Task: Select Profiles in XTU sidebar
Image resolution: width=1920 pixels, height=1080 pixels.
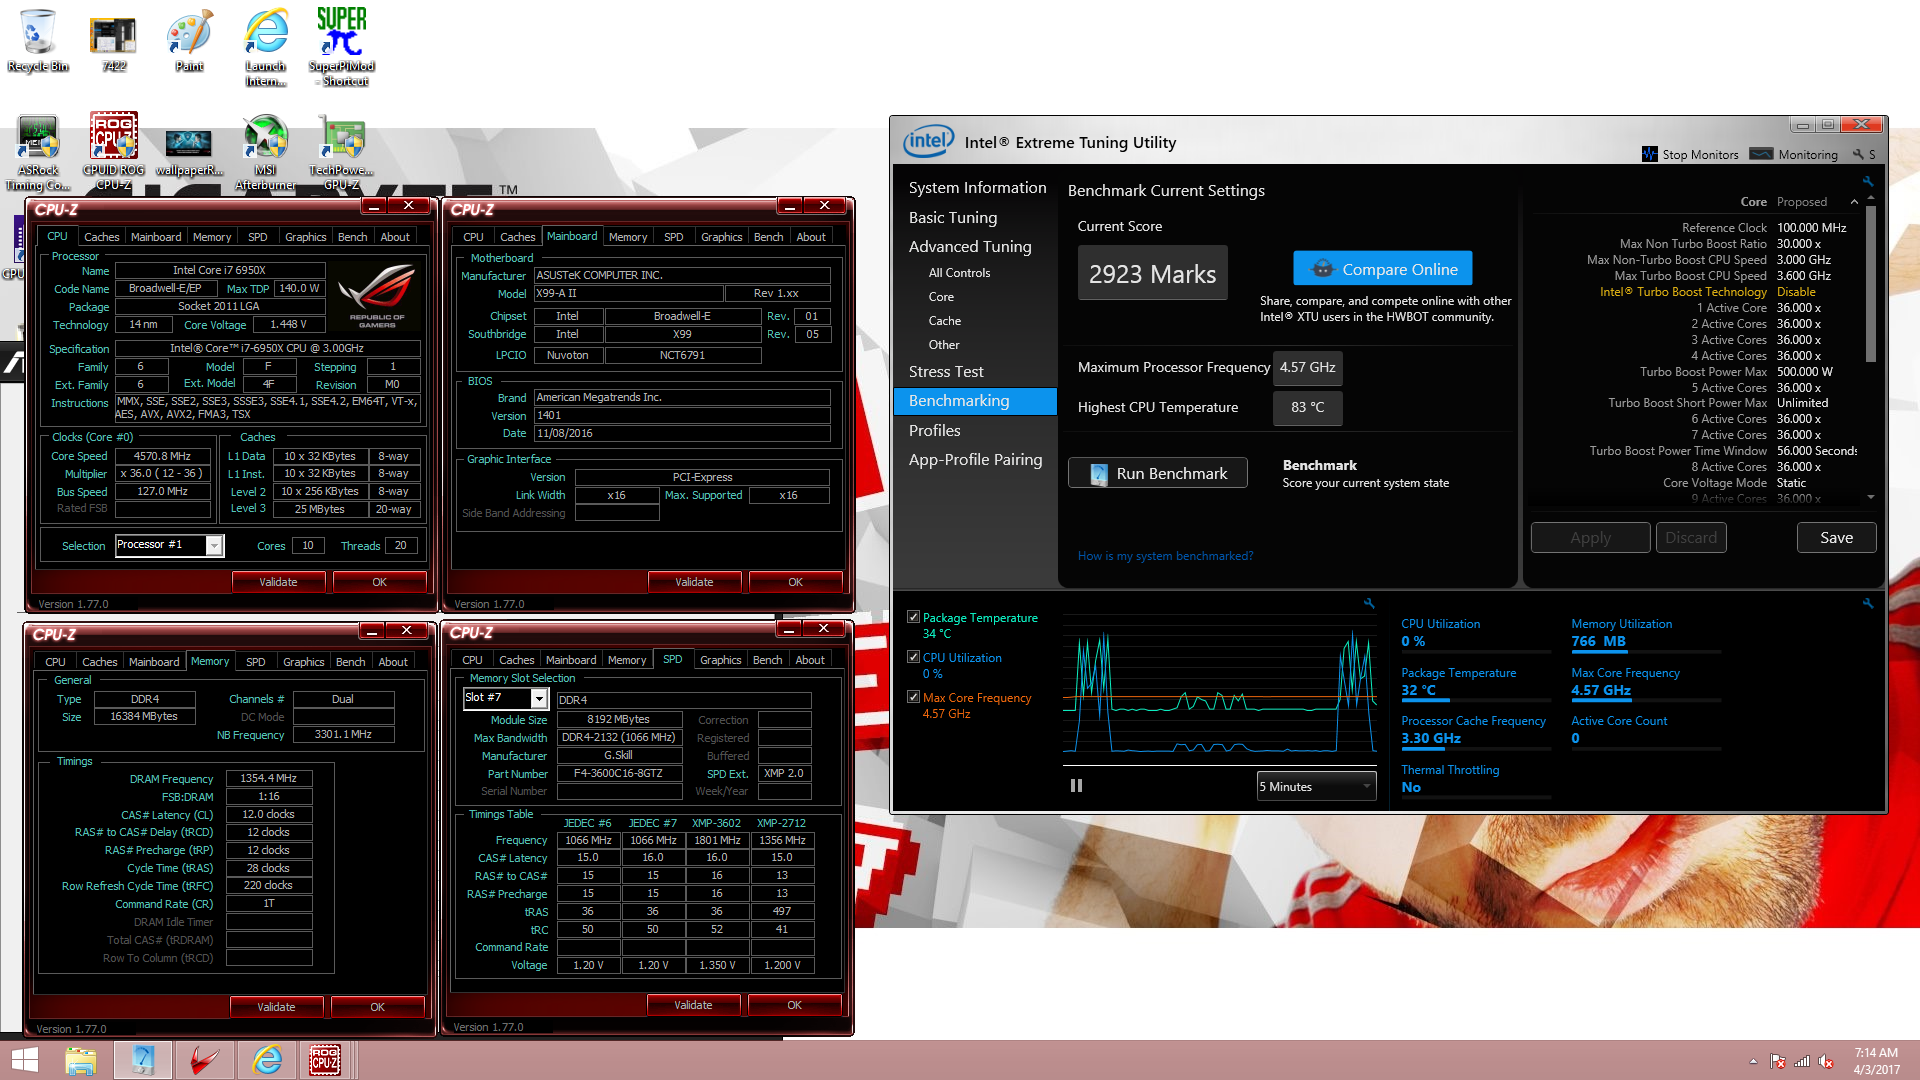Action: [934, 430]
